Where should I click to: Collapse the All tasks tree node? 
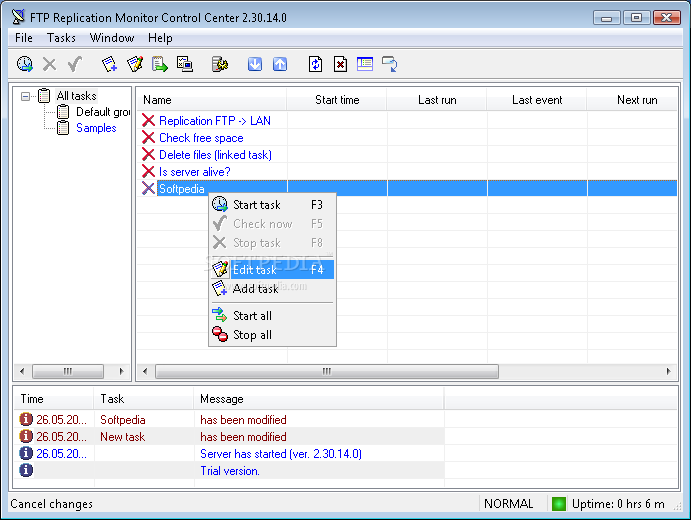tap(26, 96)
